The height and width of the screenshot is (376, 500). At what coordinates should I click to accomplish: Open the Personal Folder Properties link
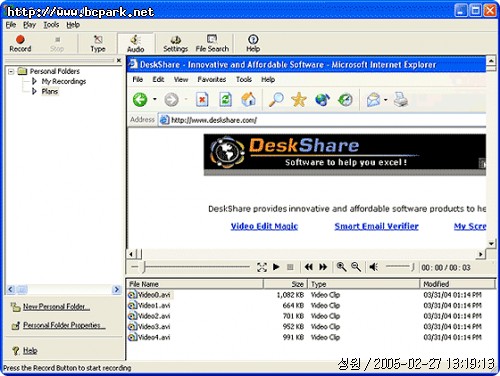click(x=64, y=325)
